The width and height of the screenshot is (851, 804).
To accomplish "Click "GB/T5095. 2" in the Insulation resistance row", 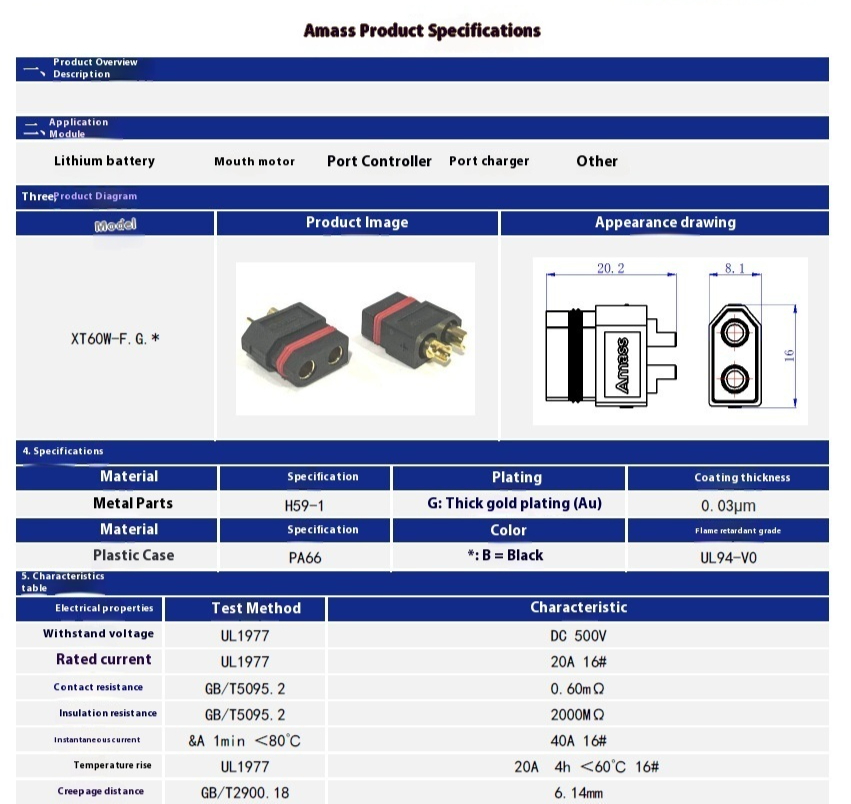I will point(245,714).
